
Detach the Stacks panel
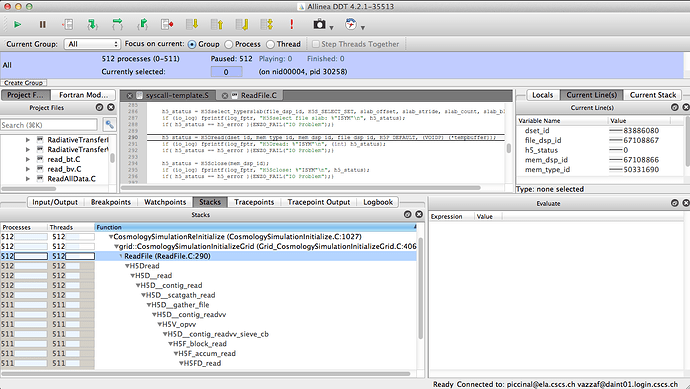pyautogui.click(x=407, y=214)
